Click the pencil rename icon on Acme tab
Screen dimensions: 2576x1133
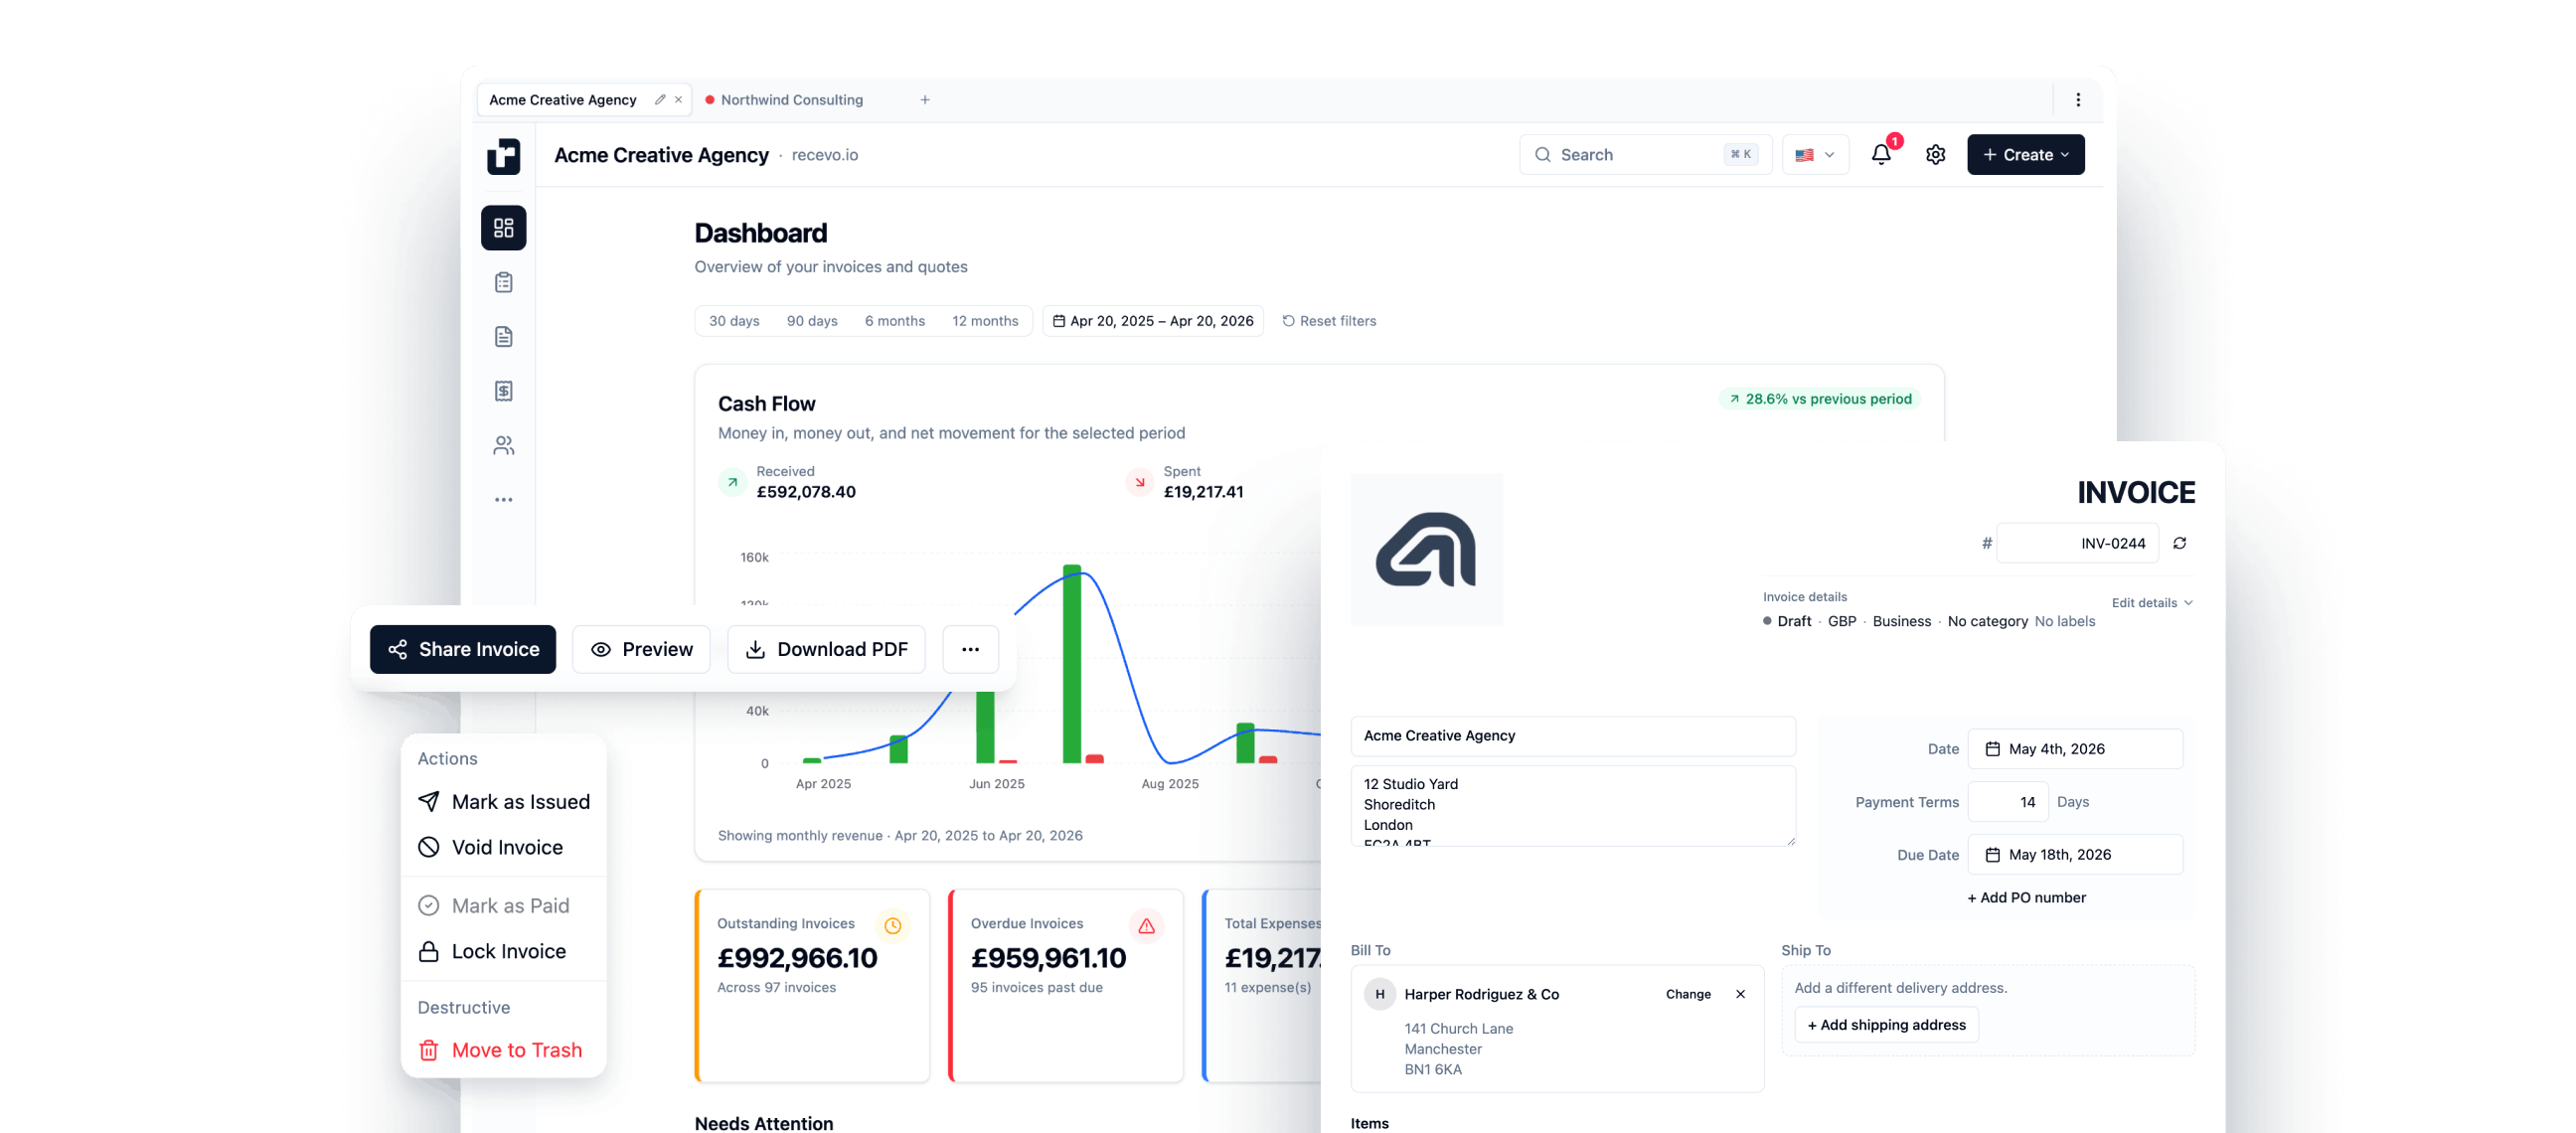click(659, 99)
